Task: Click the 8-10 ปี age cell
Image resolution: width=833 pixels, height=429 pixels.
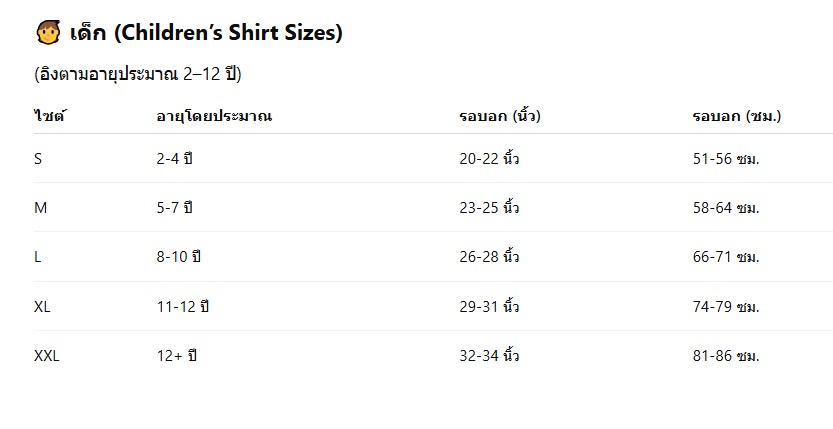Action: click(178, 257)
